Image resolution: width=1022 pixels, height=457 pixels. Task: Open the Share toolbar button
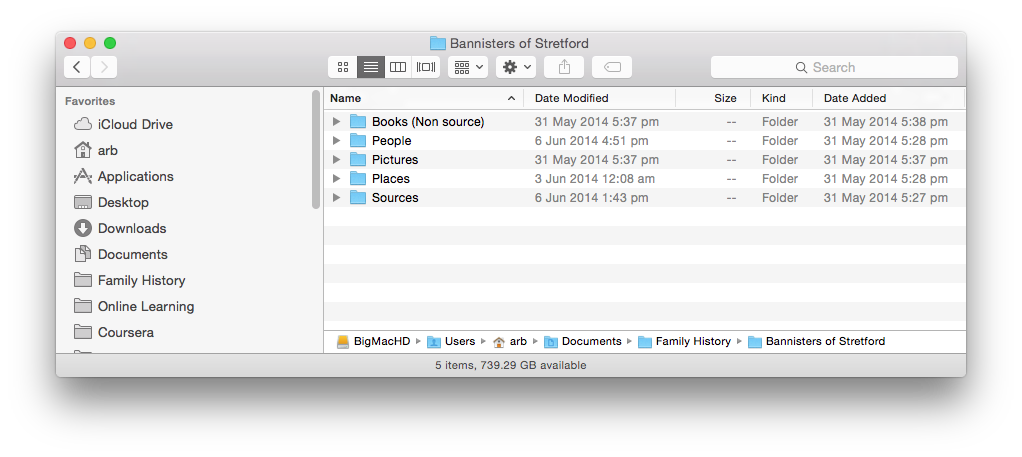tap(564, 67)
